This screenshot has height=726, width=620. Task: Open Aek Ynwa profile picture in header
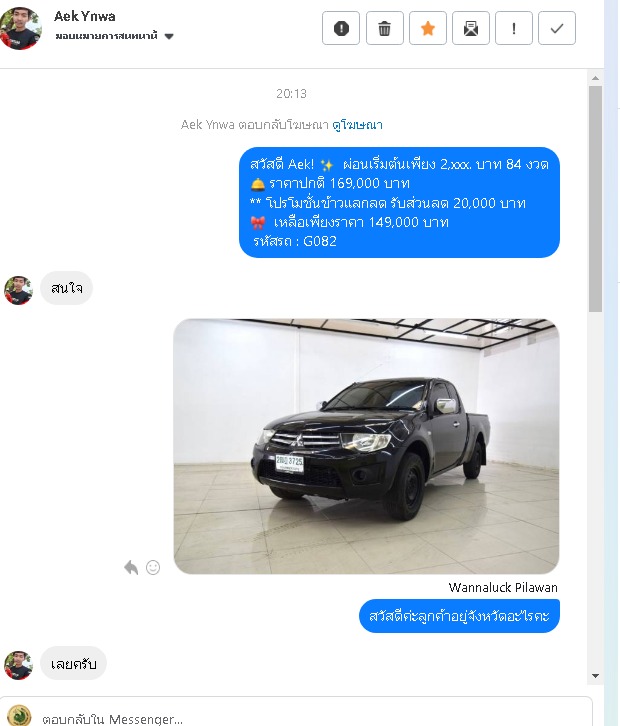[x=20, y=28]
